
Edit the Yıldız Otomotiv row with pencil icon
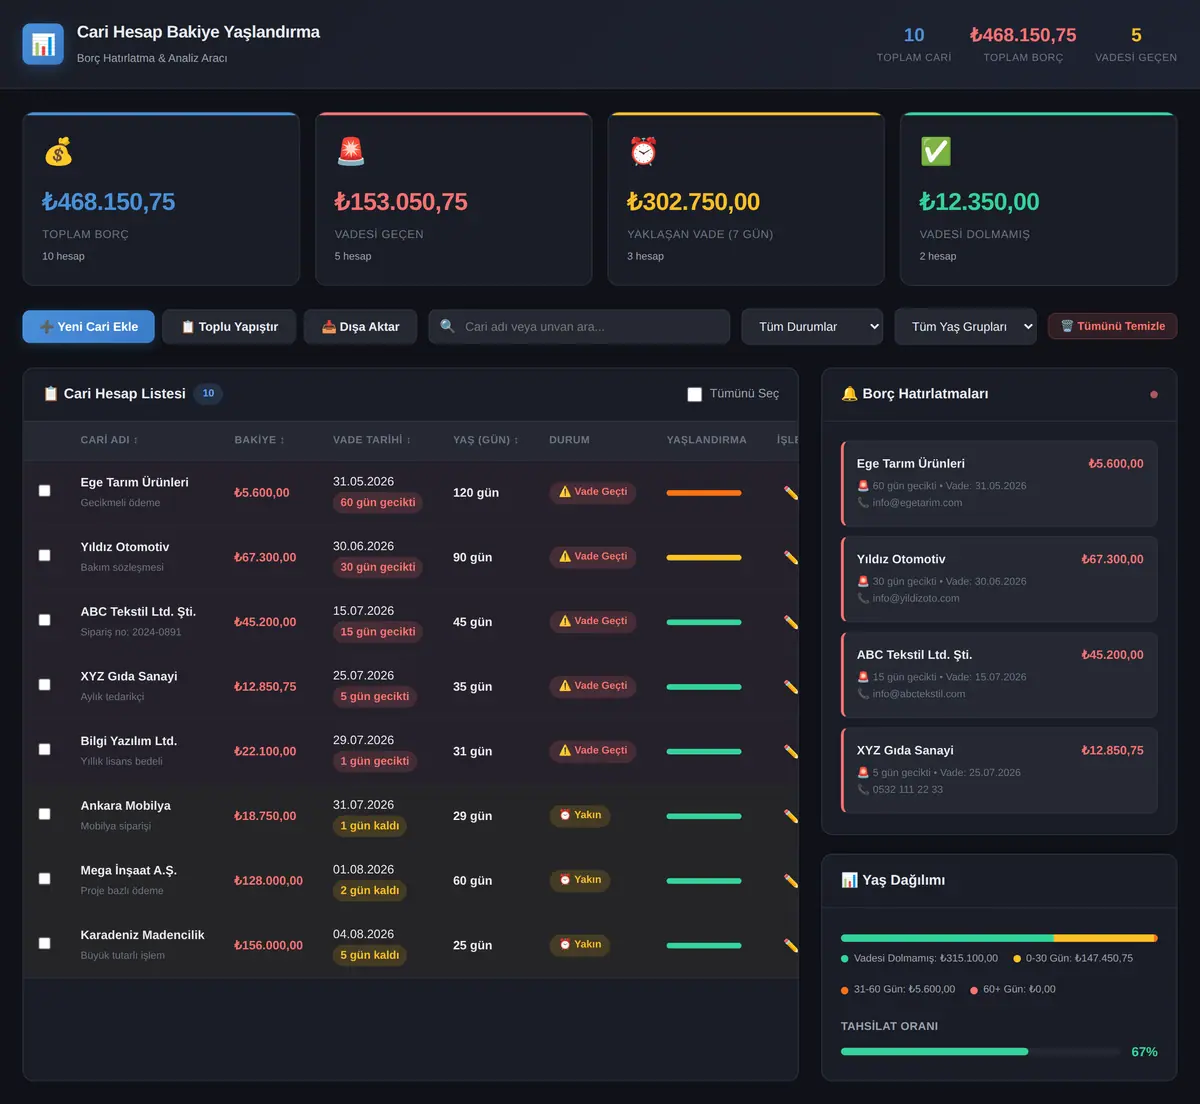[x=791, y=557]
